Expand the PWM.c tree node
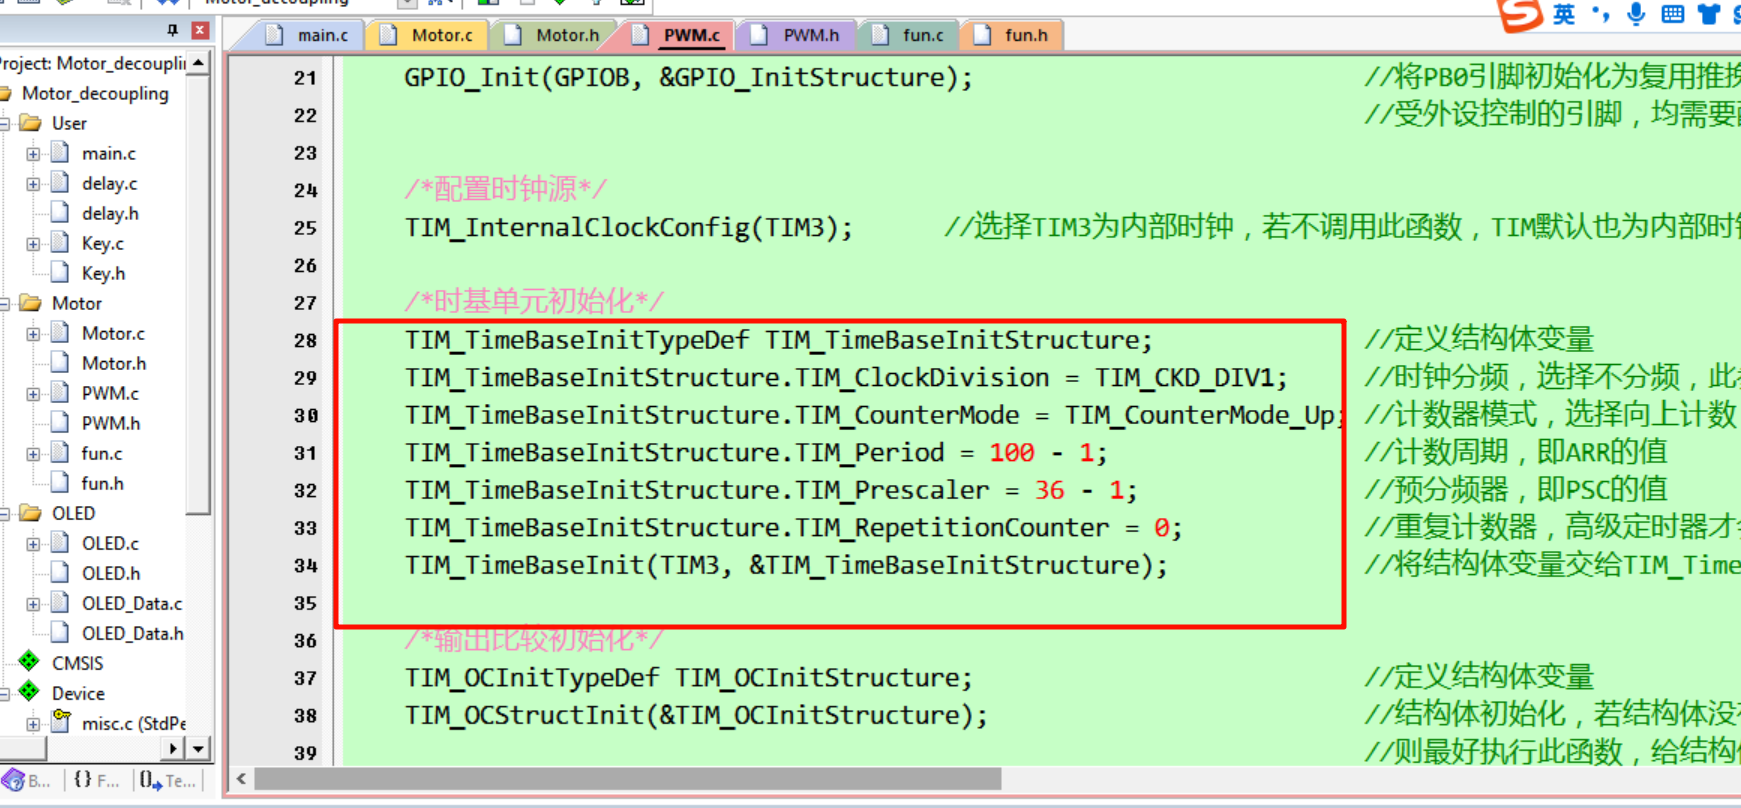The width and height of the screenshot is (1741, 808). (x=33, y=394)
